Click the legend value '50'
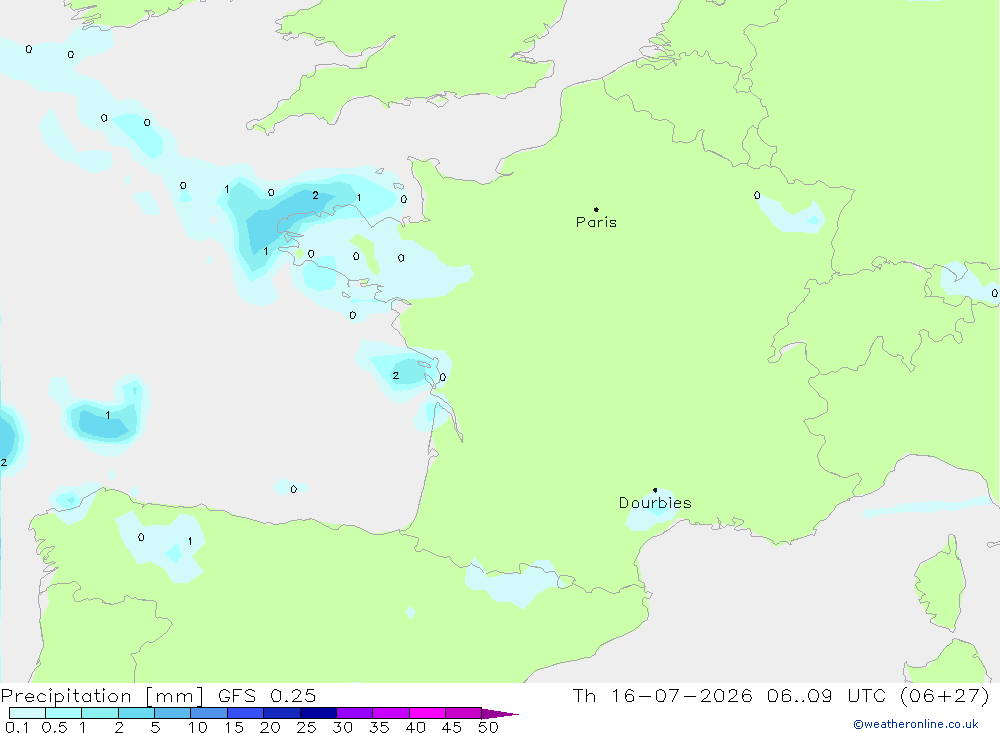This screenshot has width=1000, height=733. pos(488,727)
